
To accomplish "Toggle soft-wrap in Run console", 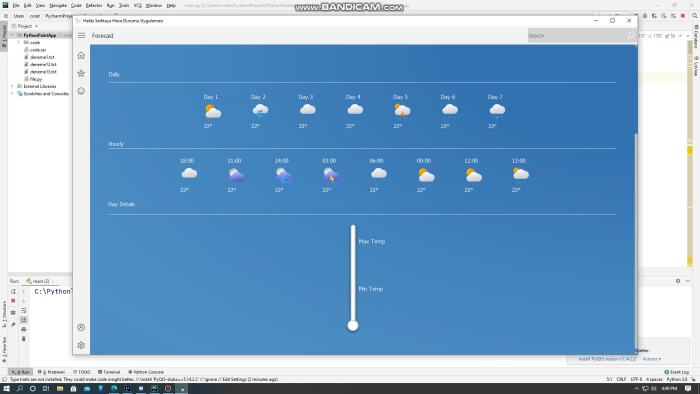I will tap(24, 311).
